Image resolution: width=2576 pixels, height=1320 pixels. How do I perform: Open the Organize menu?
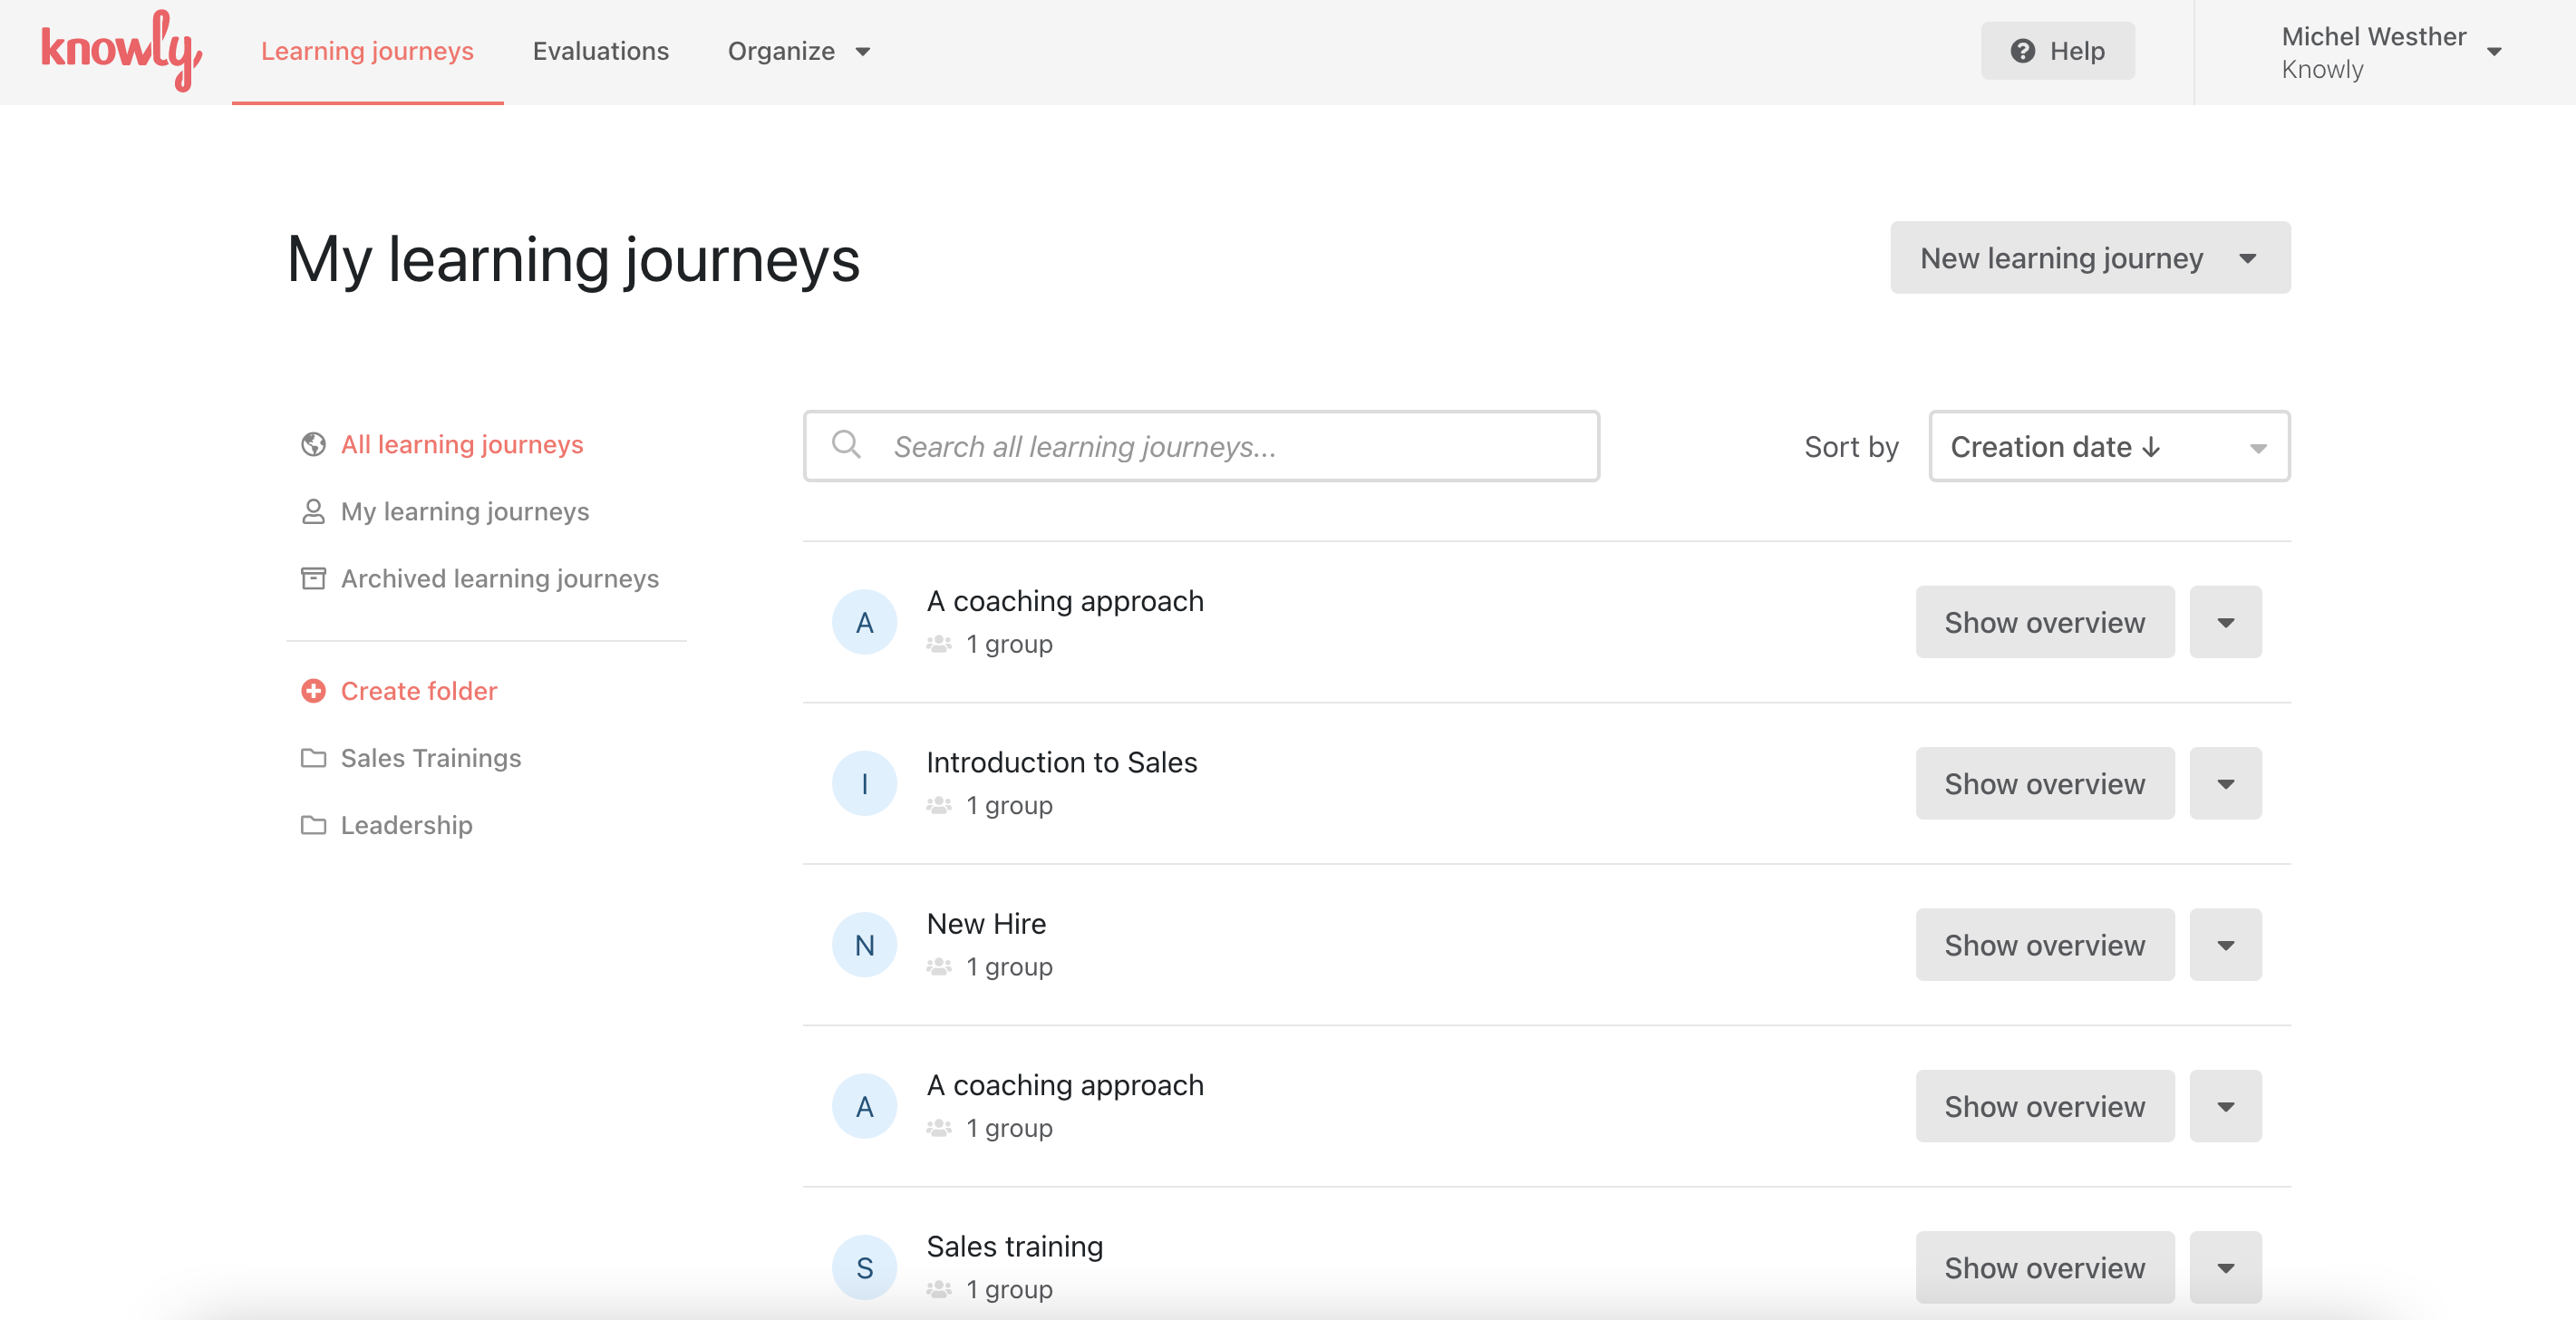798,51
